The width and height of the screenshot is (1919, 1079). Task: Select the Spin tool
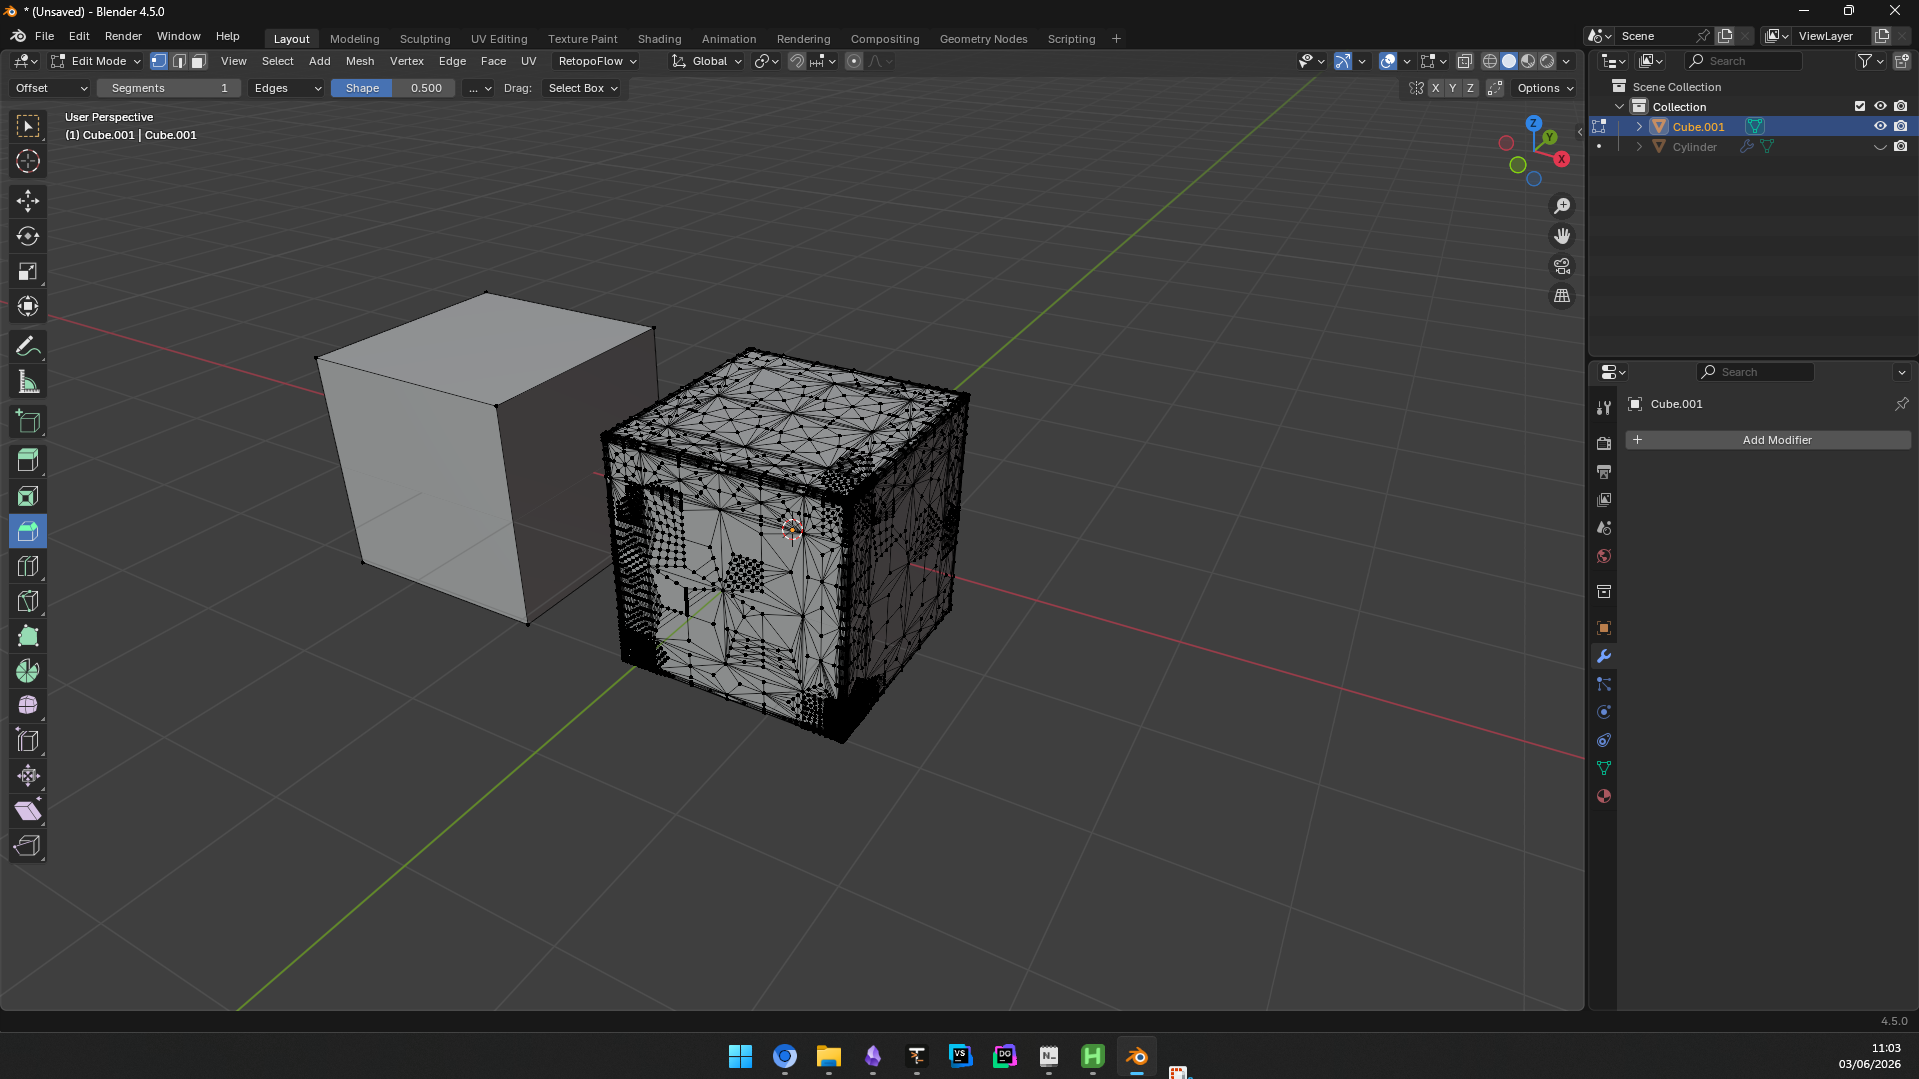(28, 671)
